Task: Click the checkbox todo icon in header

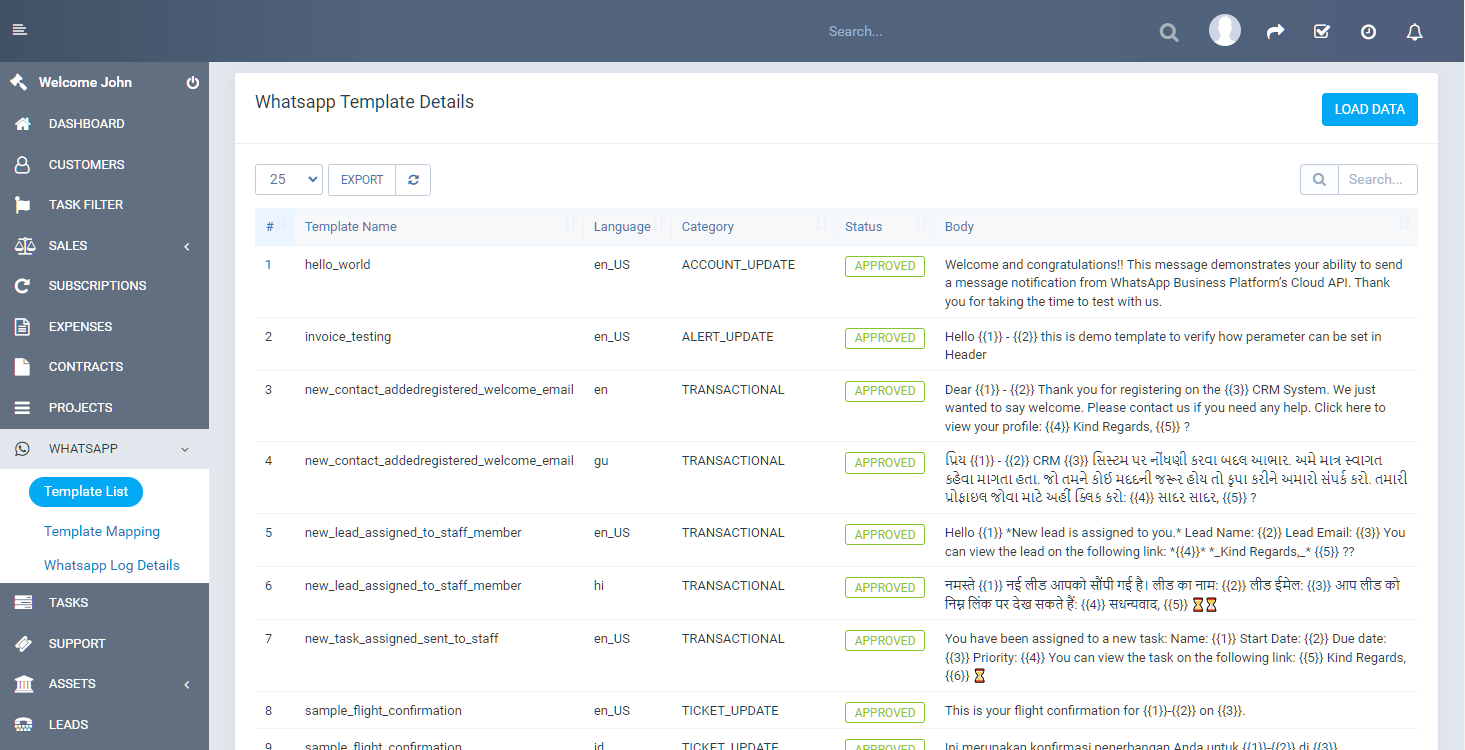Action: pos(1321,32)
